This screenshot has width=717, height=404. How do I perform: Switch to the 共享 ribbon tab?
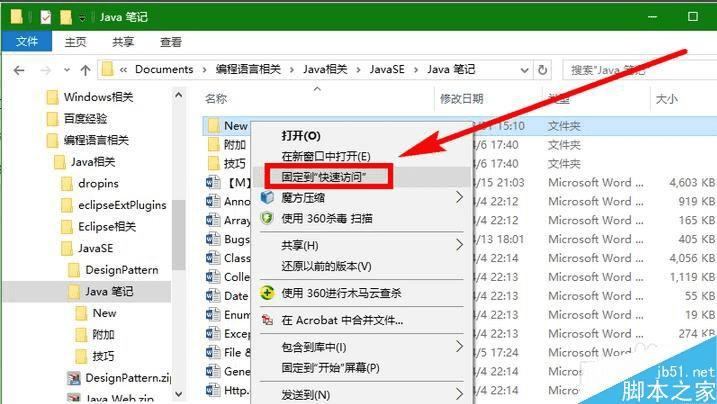123,42
